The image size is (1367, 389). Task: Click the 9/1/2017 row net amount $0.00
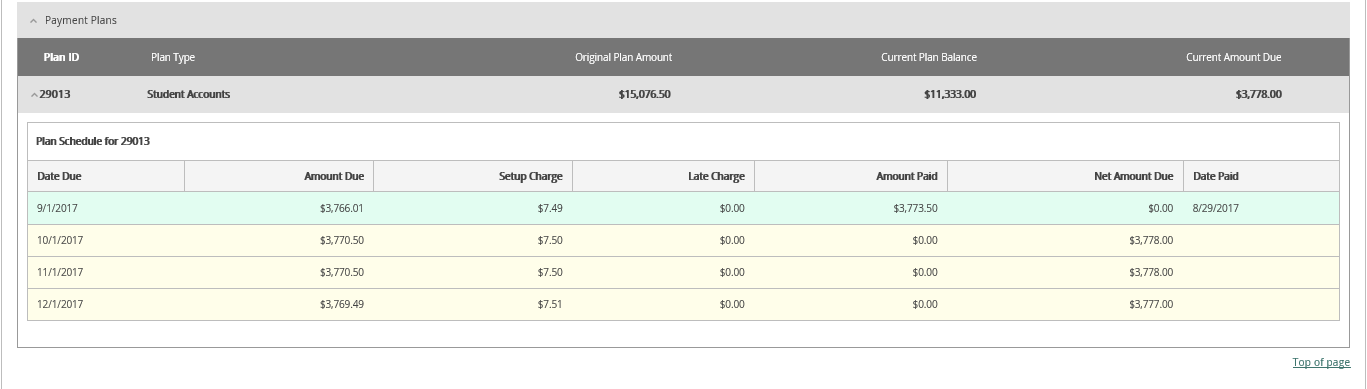point(1161,208)
